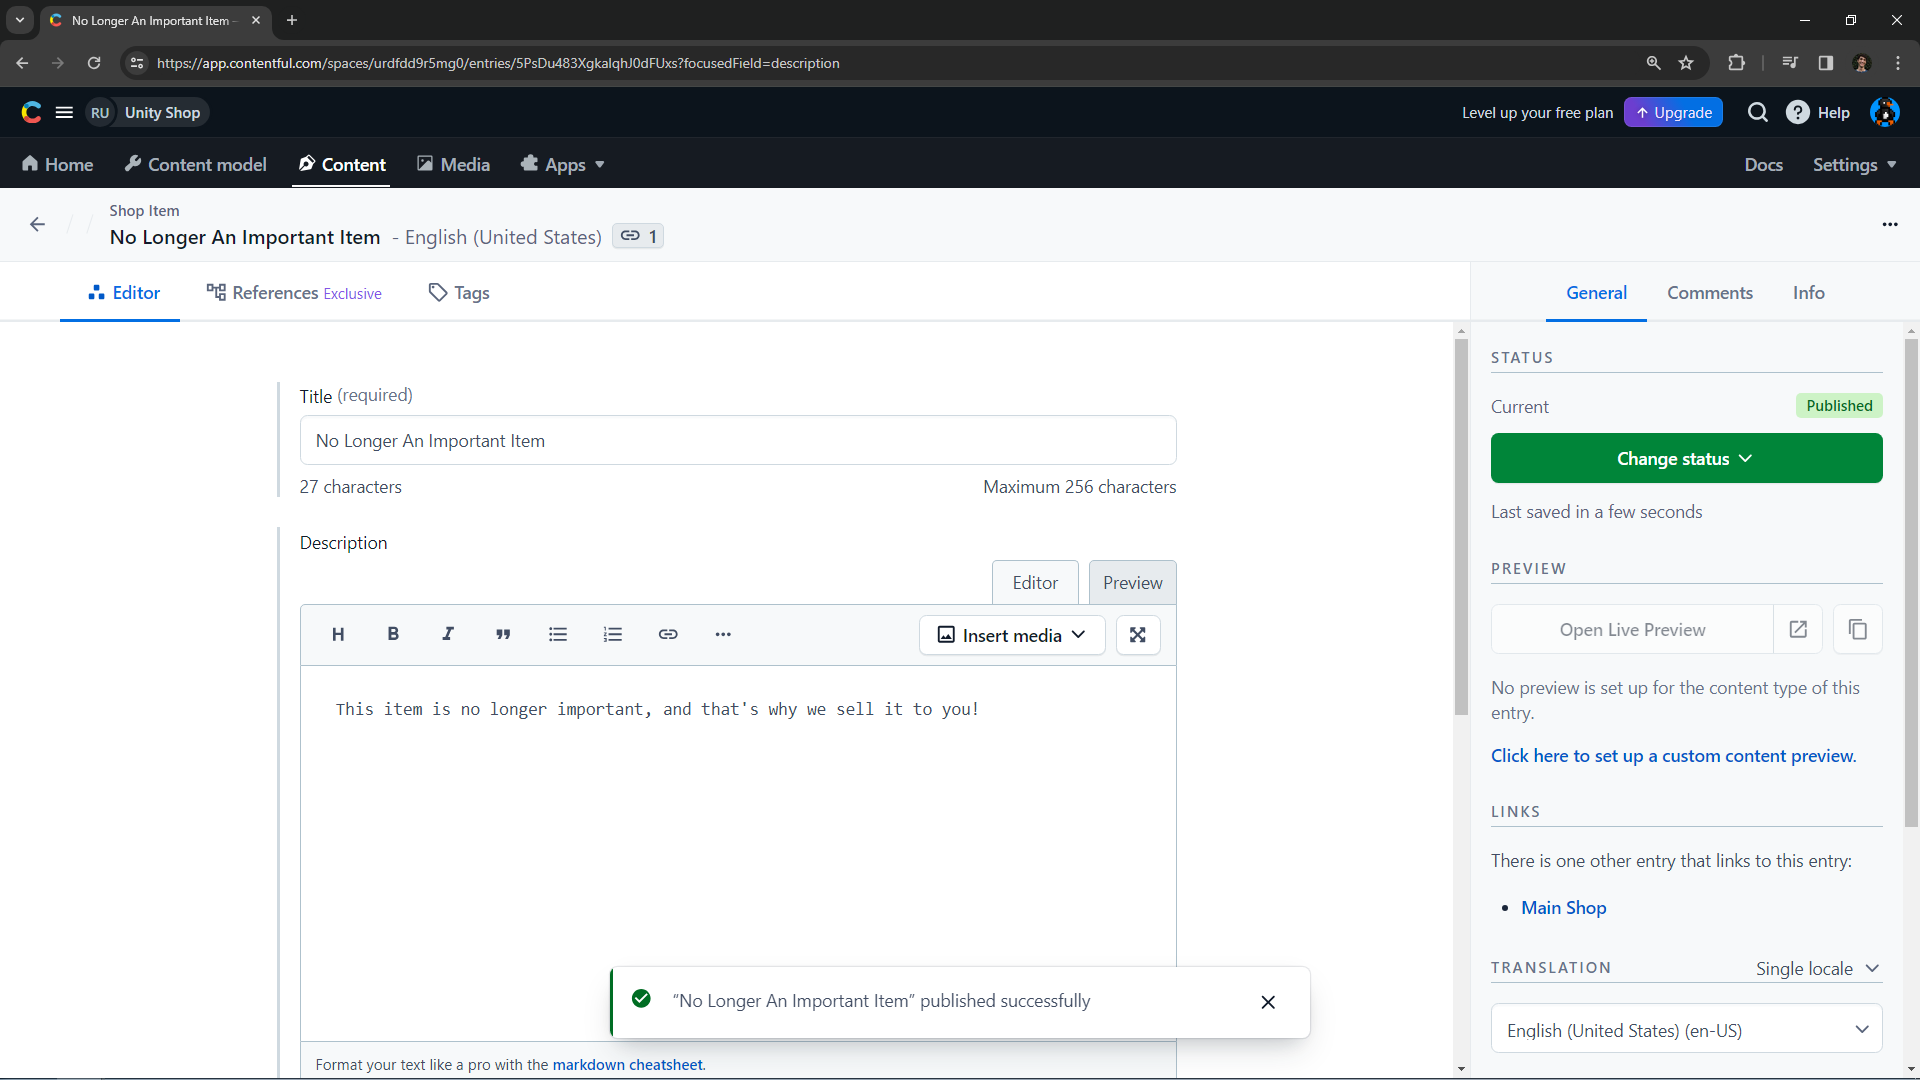
Task: Expand the Single locale translation menu
Action: click(1817, 968)
